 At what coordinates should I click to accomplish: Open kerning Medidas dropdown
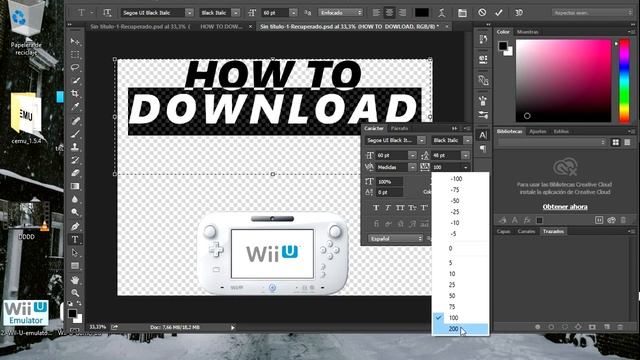click(412, 167)
